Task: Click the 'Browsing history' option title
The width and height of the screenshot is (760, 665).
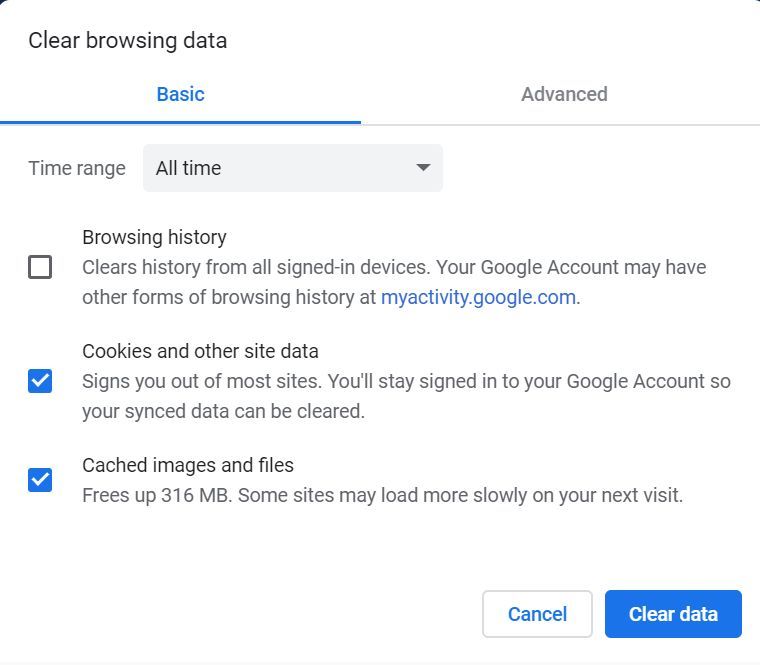Action: coord(154,237)
